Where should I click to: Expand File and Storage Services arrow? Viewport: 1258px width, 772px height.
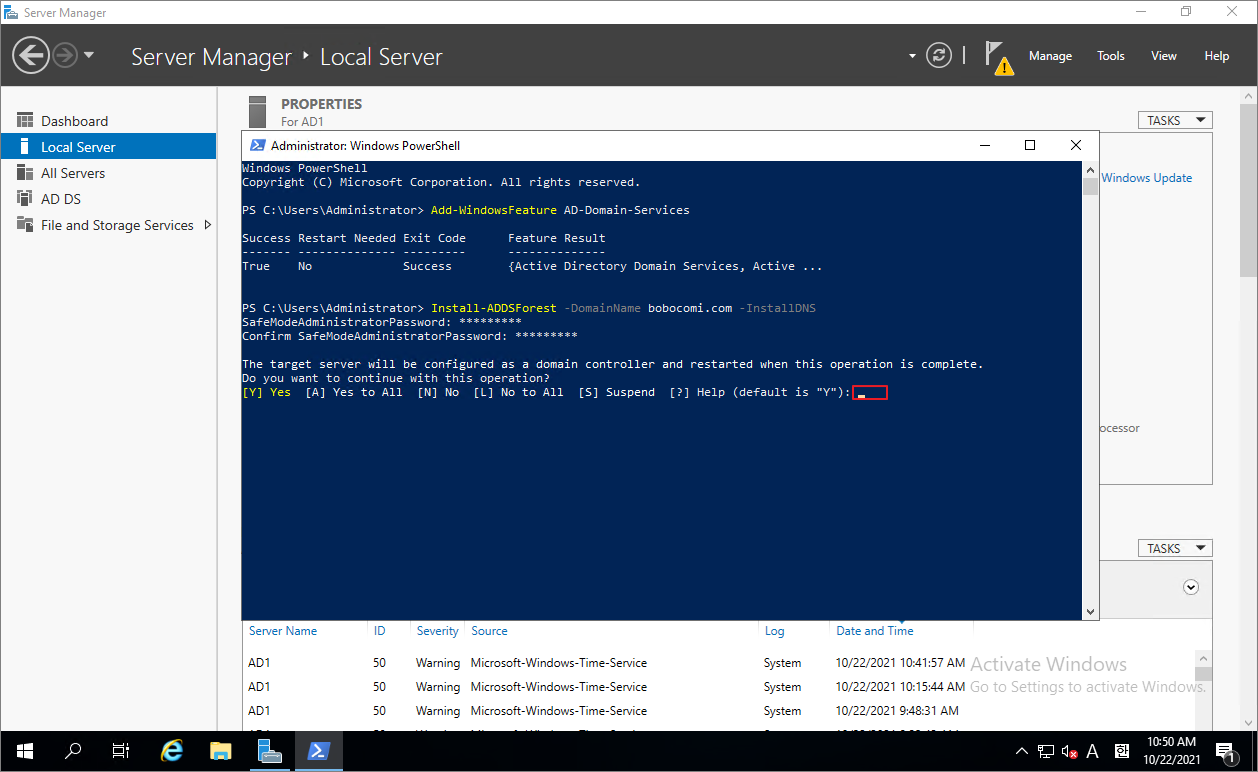pyautogui.click(x=208, y=225)
